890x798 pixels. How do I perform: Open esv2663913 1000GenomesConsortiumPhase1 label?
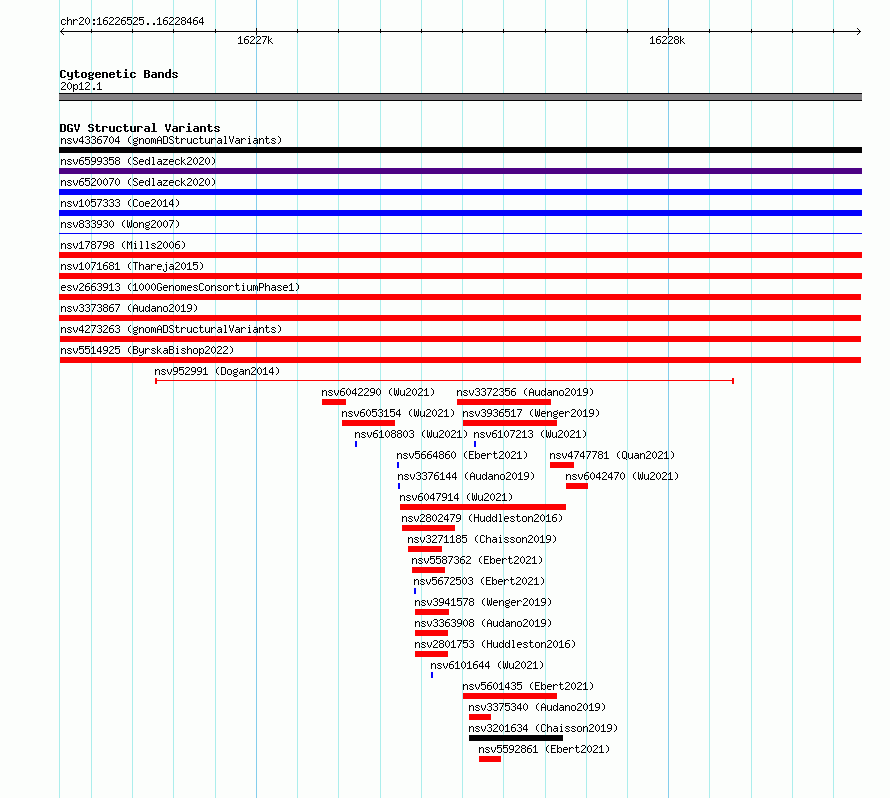180,287
